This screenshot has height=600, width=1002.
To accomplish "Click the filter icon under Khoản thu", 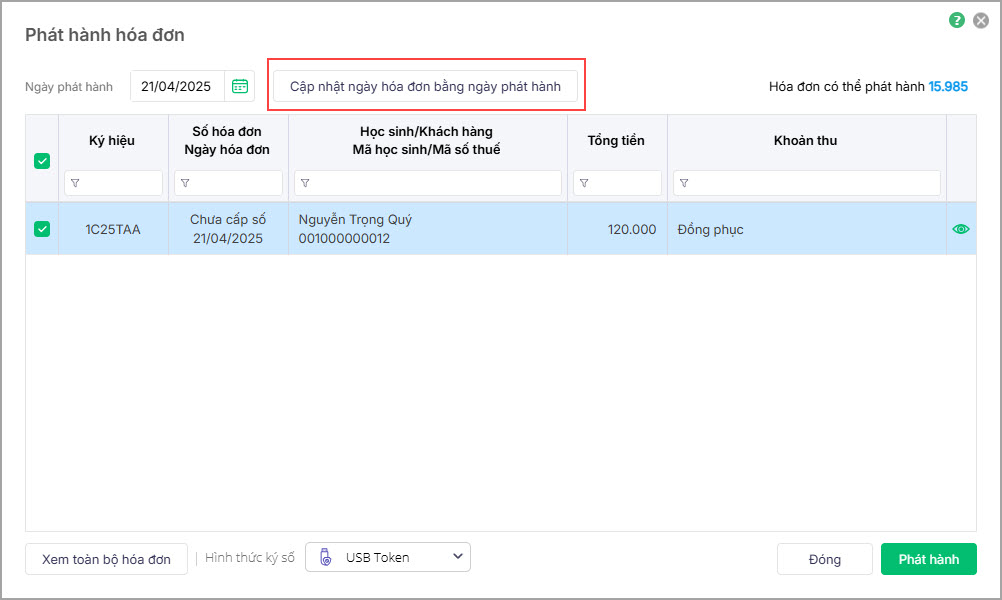I will (x=684, y=183).
